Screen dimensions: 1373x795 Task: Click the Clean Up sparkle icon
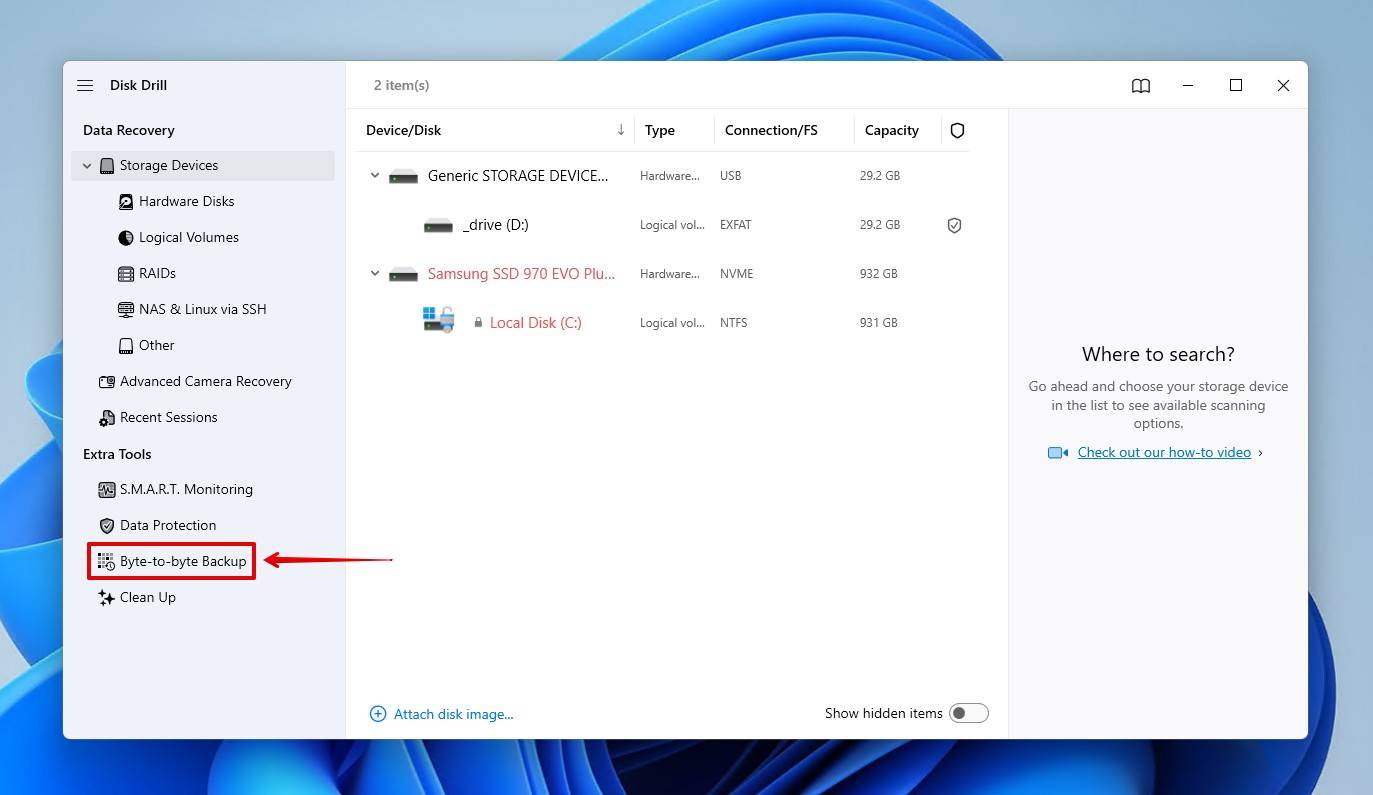[107, 598]
